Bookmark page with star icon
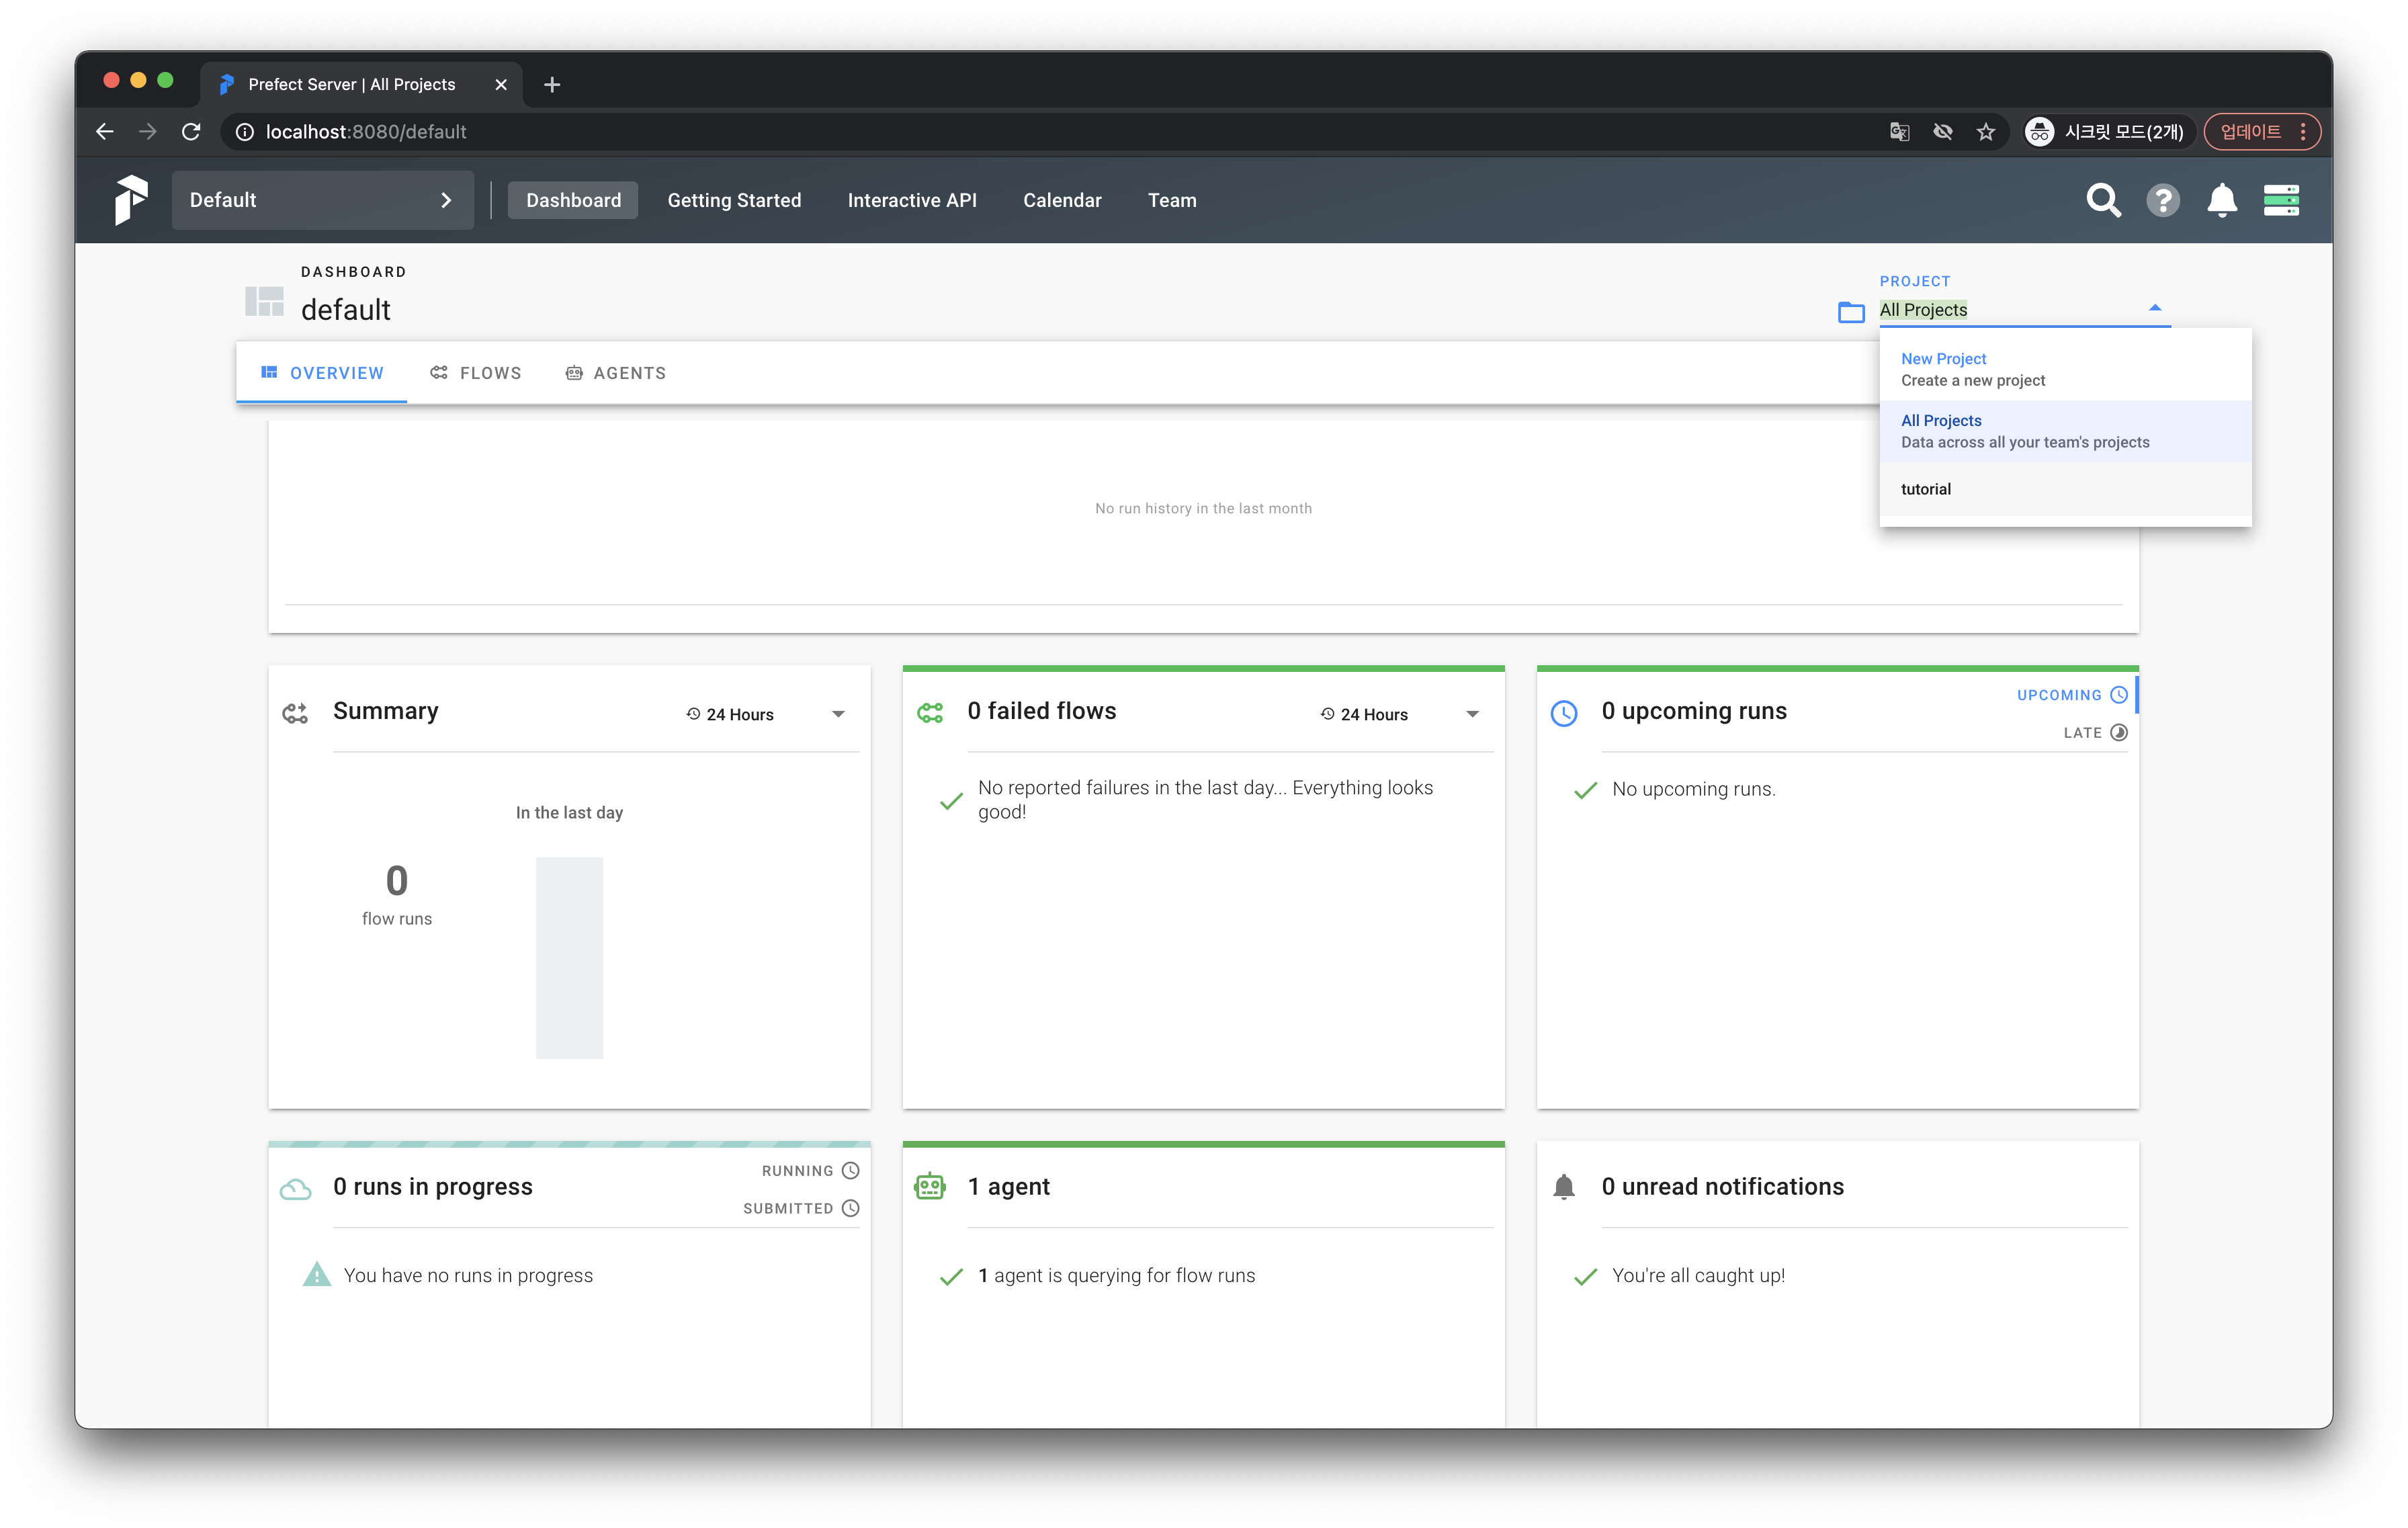2408x1528 pixels. pos(1986,132)
